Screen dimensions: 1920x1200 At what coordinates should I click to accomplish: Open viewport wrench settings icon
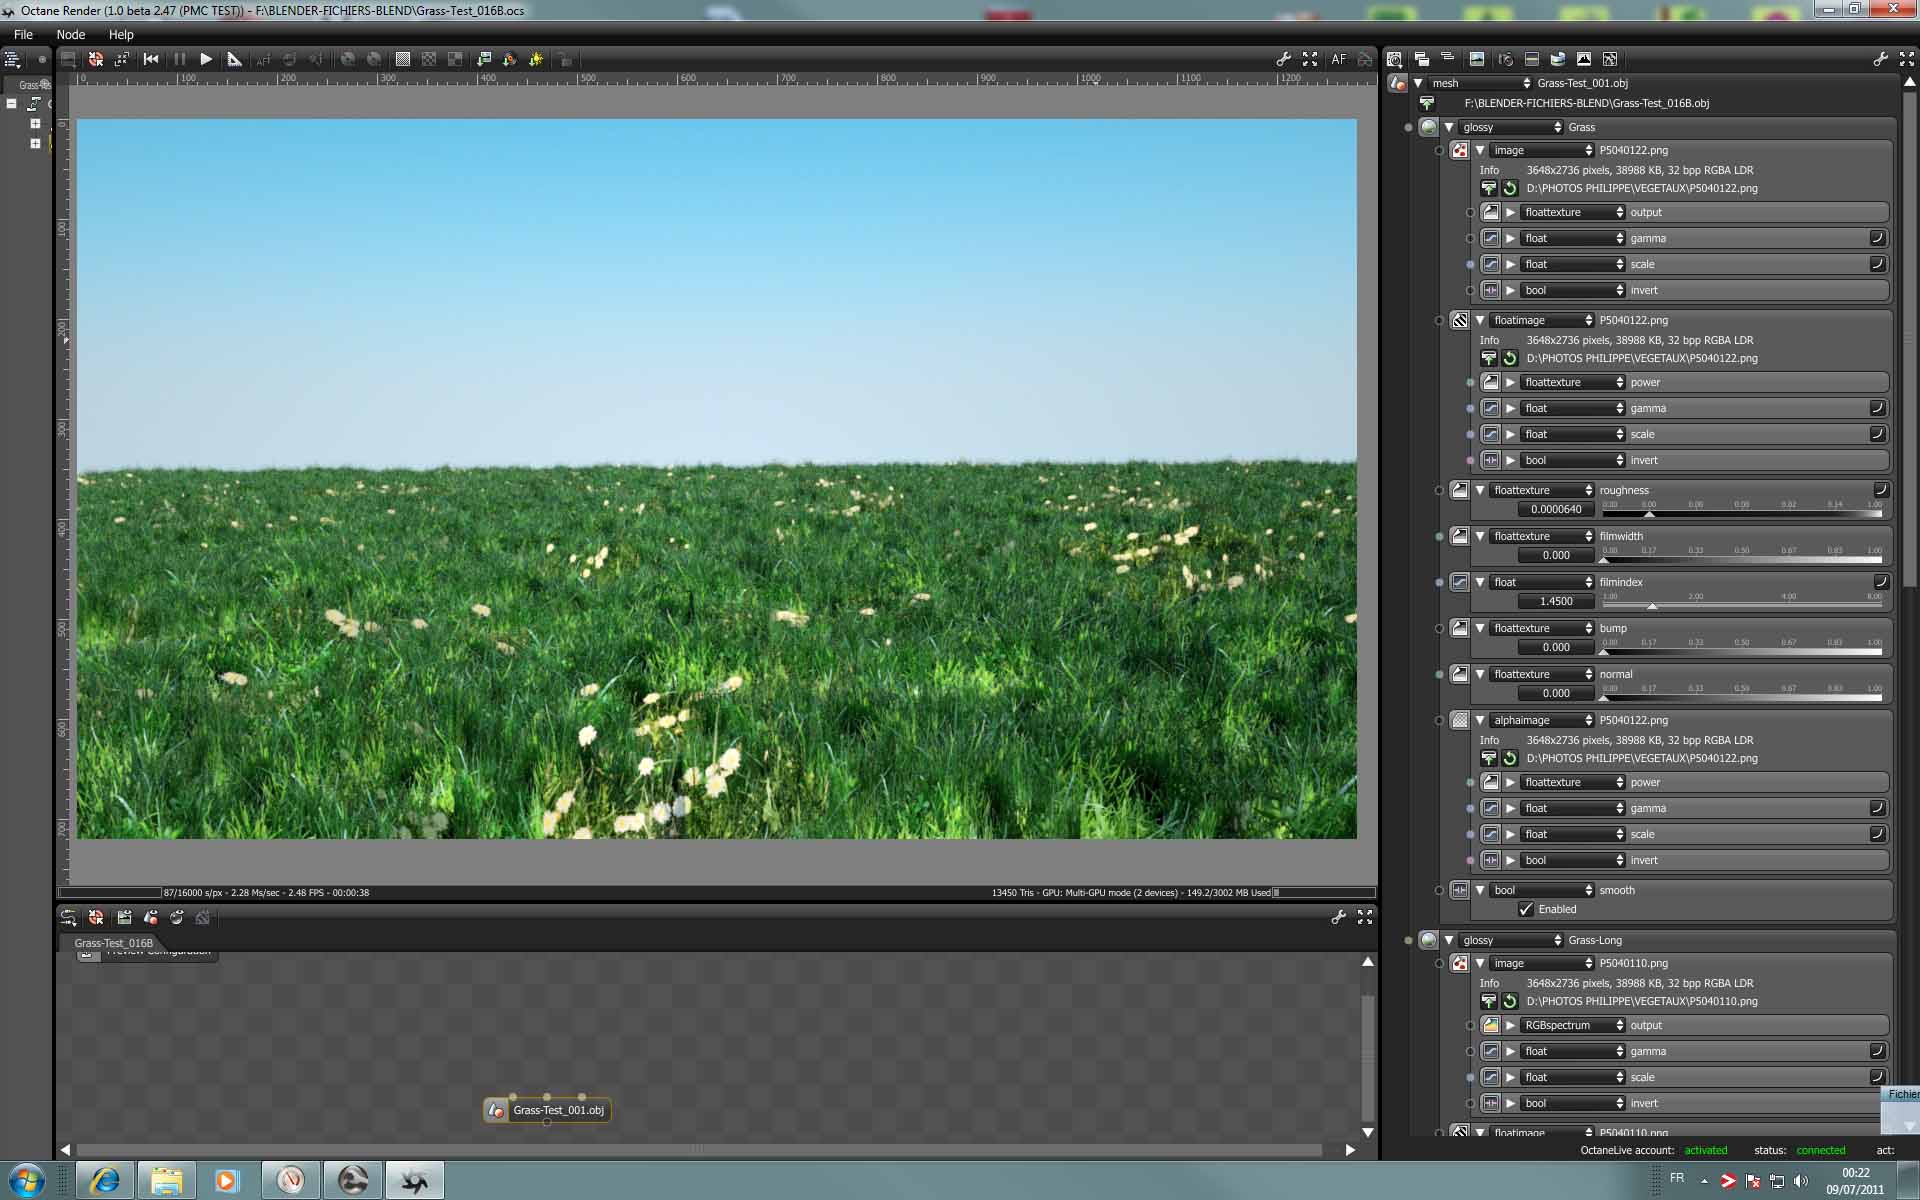coord(1283,59)
